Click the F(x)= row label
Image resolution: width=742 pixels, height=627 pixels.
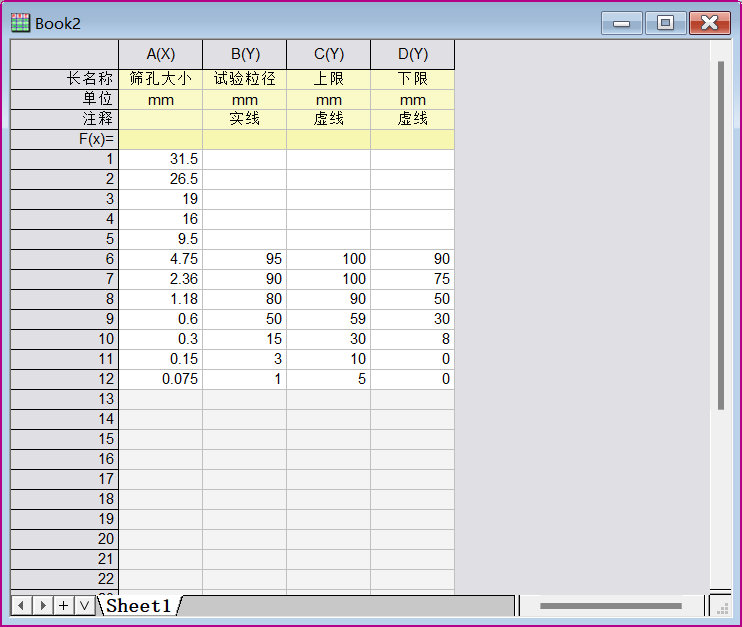(x=64, y=139)
